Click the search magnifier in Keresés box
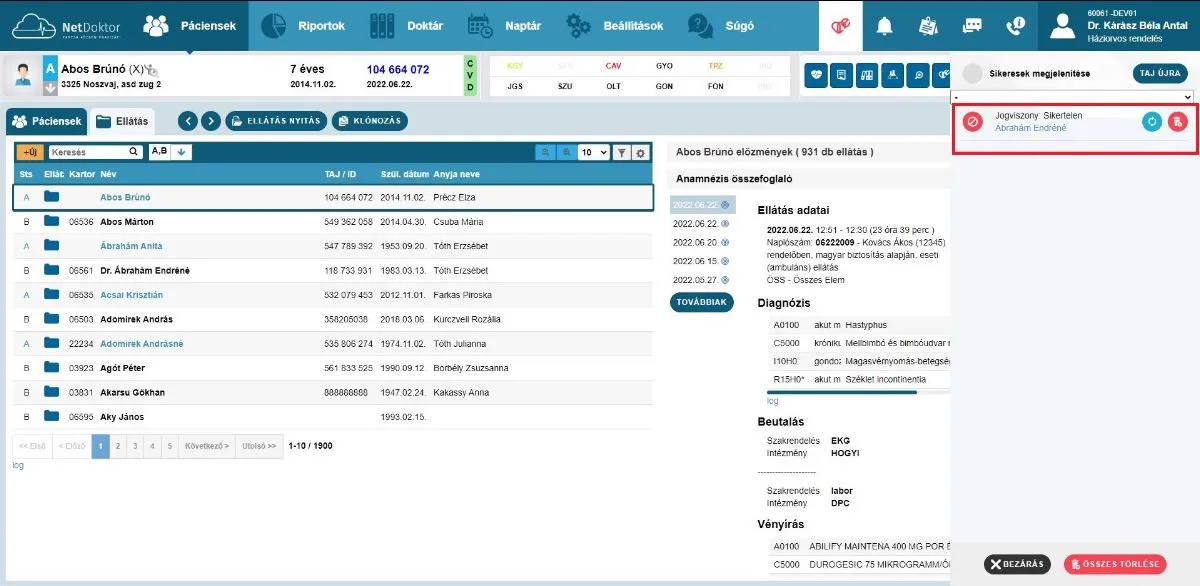Image resolution: width=1200 pixels, height=586 pixels. pos(134,152)
